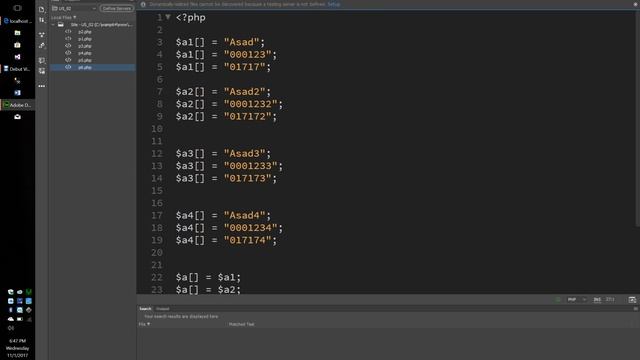The width and height of the screenshot is (640, 360).
Task: Click the INS insert mode indicator
Action: [597, 300]
